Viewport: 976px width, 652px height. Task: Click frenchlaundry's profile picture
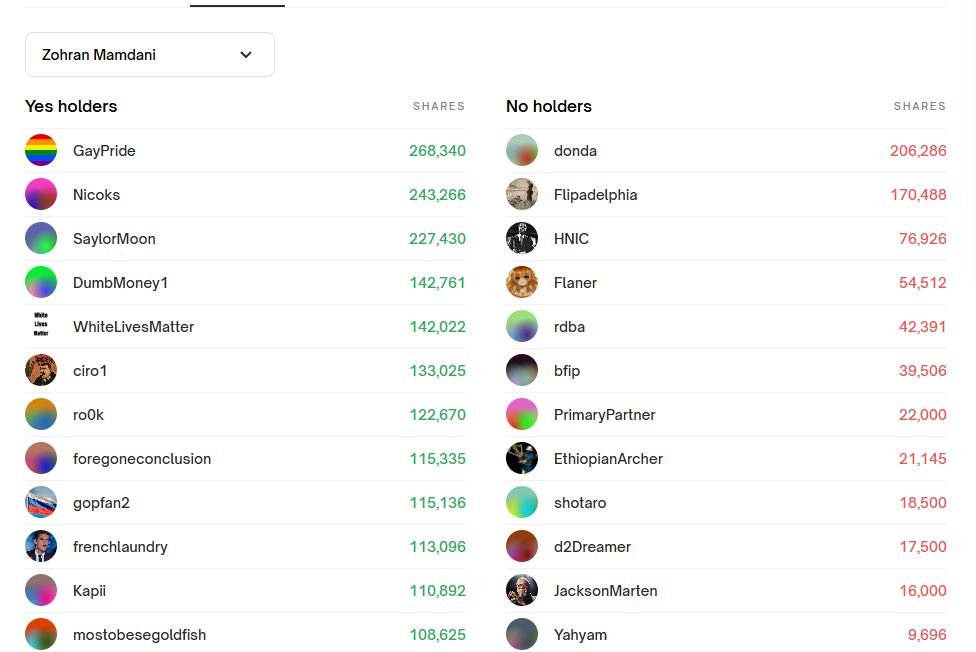tap(41, 547)
